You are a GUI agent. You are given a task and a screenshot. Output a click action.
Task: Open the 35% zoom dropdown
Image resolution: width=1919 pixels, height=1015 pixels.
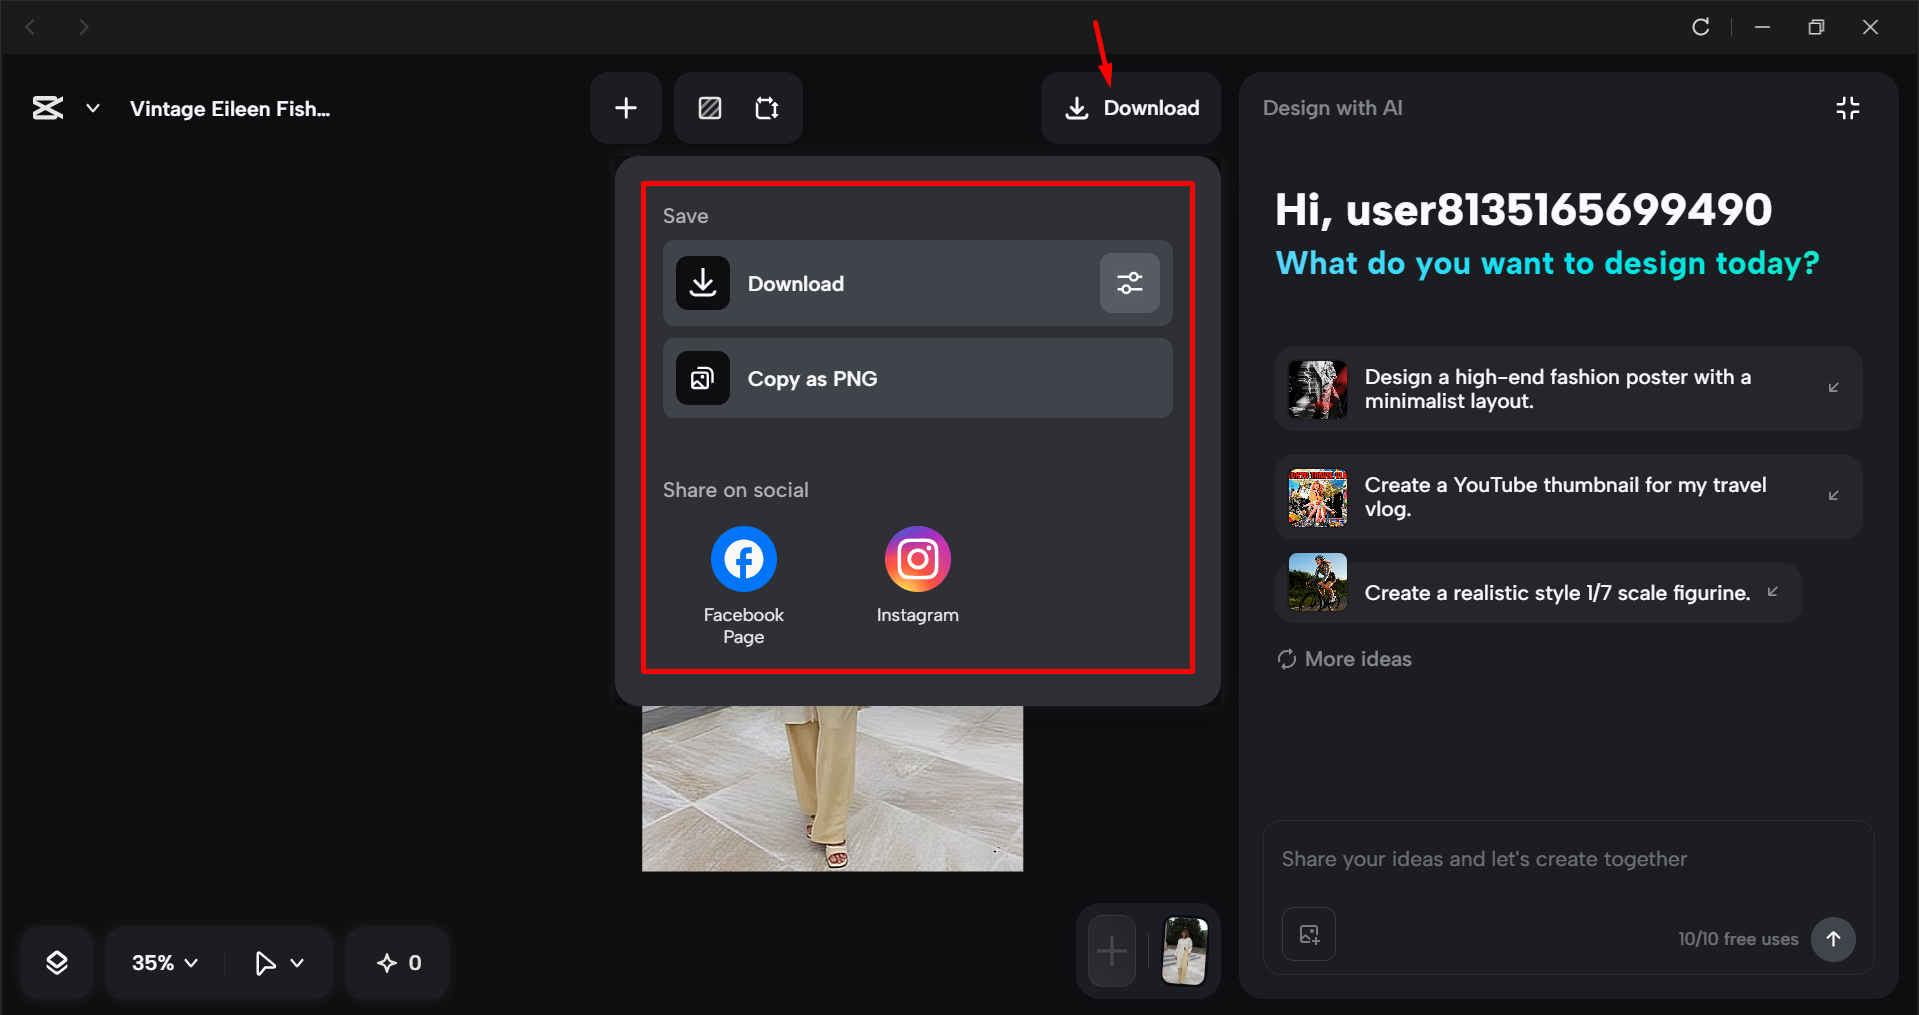coord(165,963)
